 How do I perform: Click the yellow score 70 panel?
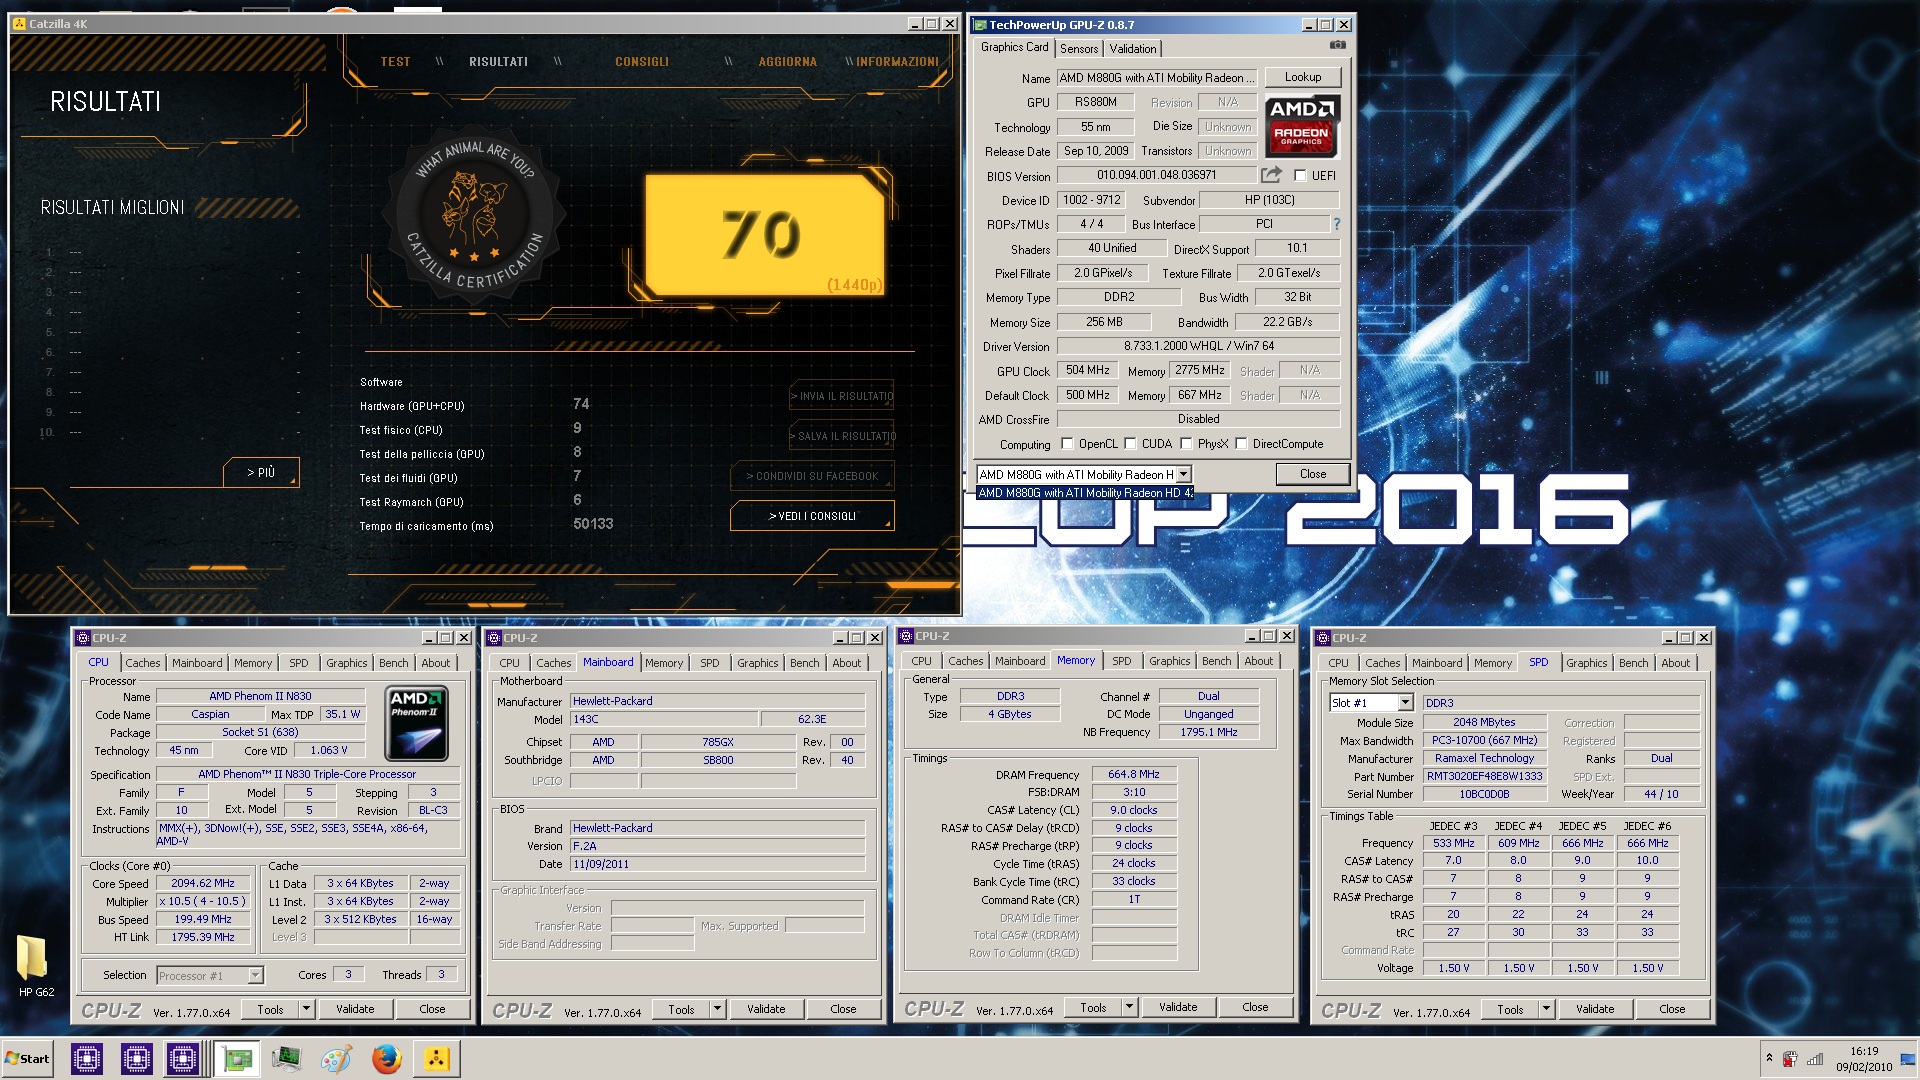click(x=765, y=236)
